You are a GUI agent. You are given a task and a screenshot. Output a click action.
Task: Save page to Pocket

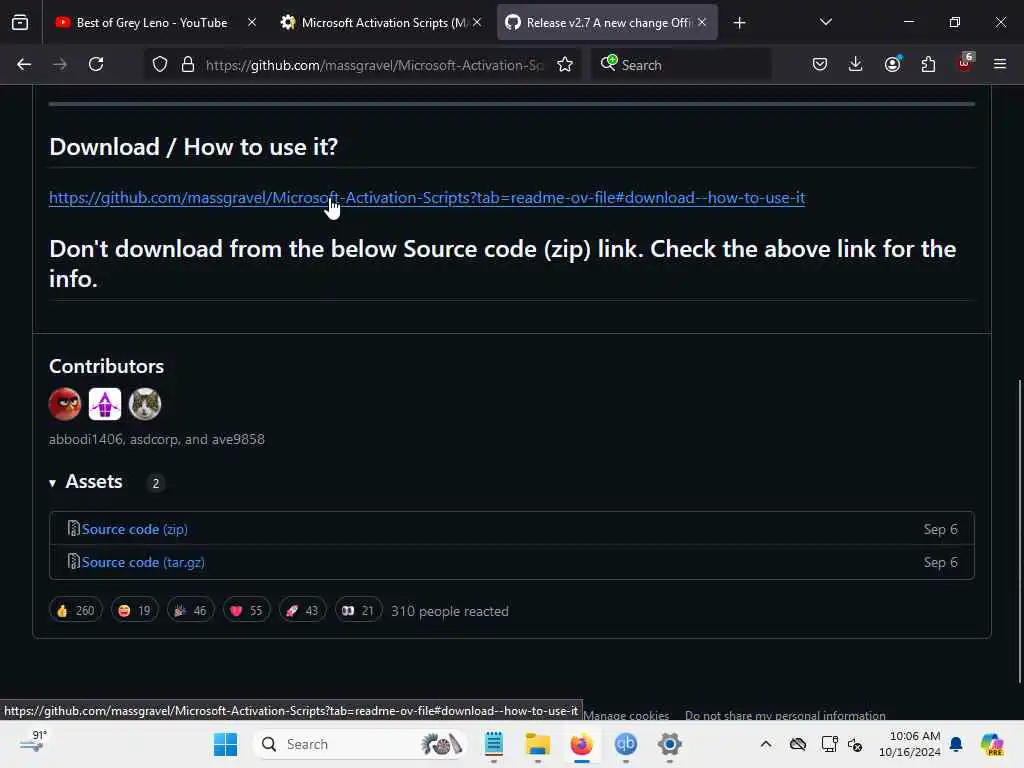point(820,65)
